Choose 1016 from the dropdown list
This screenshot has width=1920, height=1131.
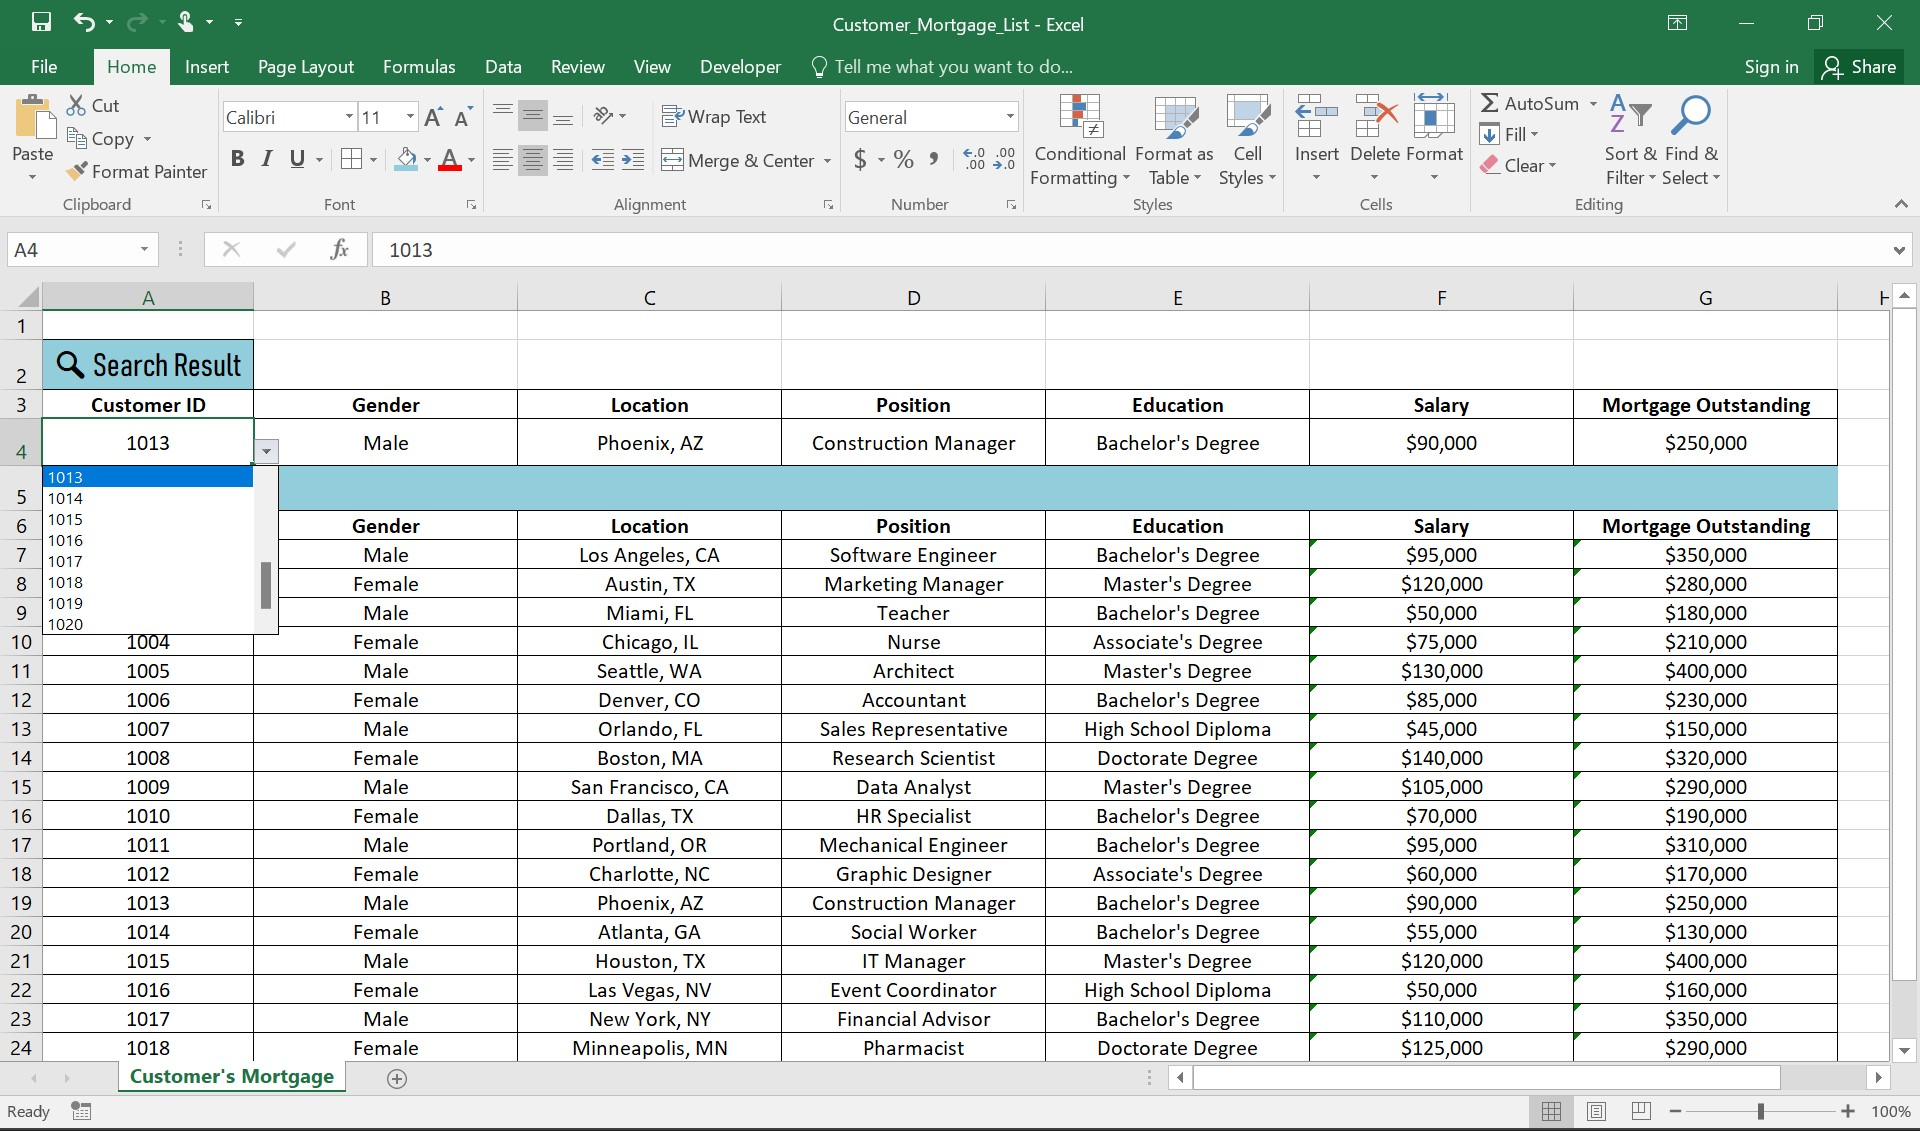click(148, 540)
